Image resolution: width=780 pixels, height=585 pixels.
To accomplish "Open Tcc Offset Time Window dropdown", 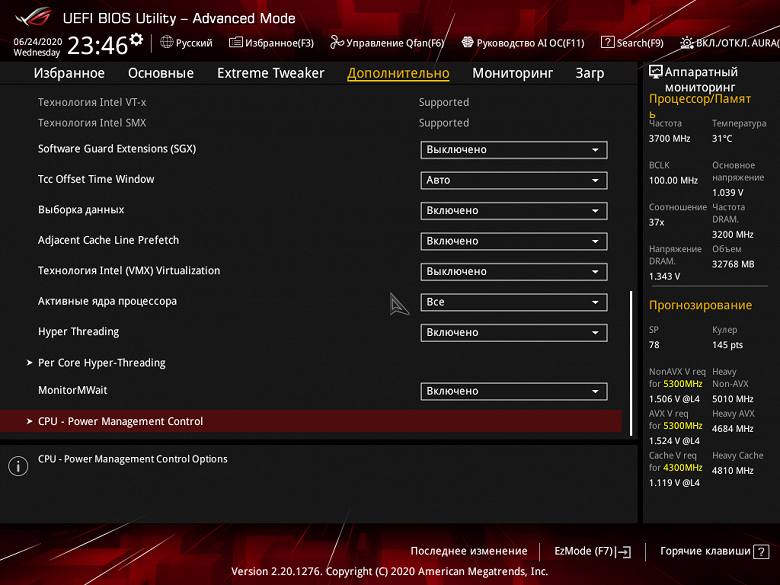I will click(x=514, y=180).
